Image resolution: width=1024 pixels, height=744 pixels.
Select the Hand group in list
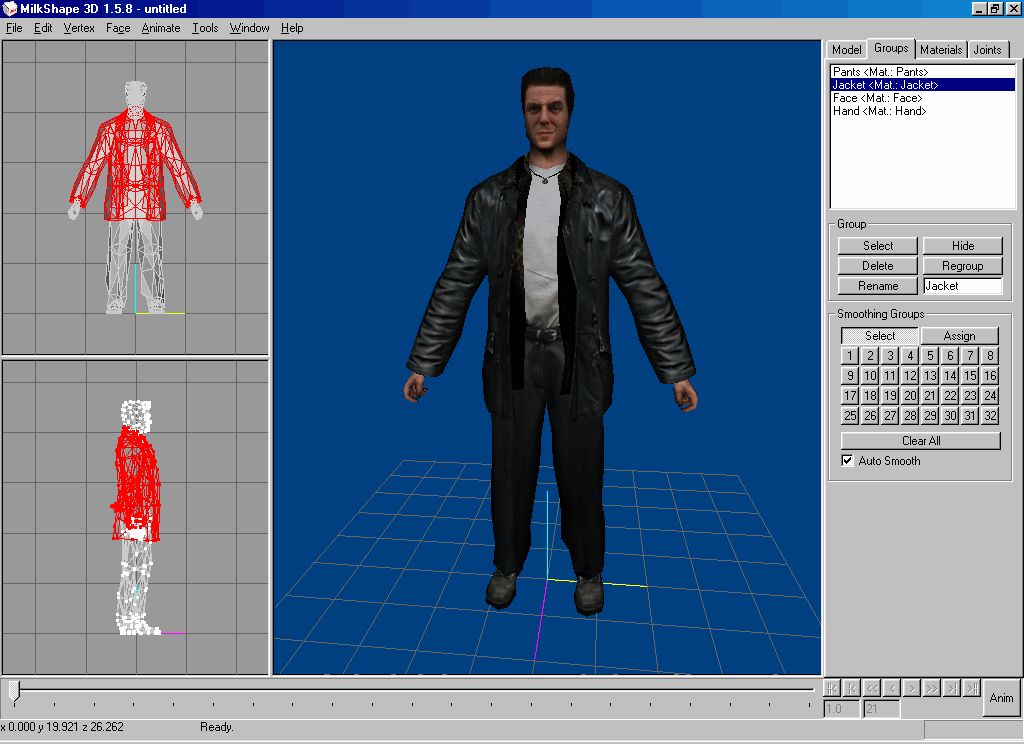[x=923, y=111]
